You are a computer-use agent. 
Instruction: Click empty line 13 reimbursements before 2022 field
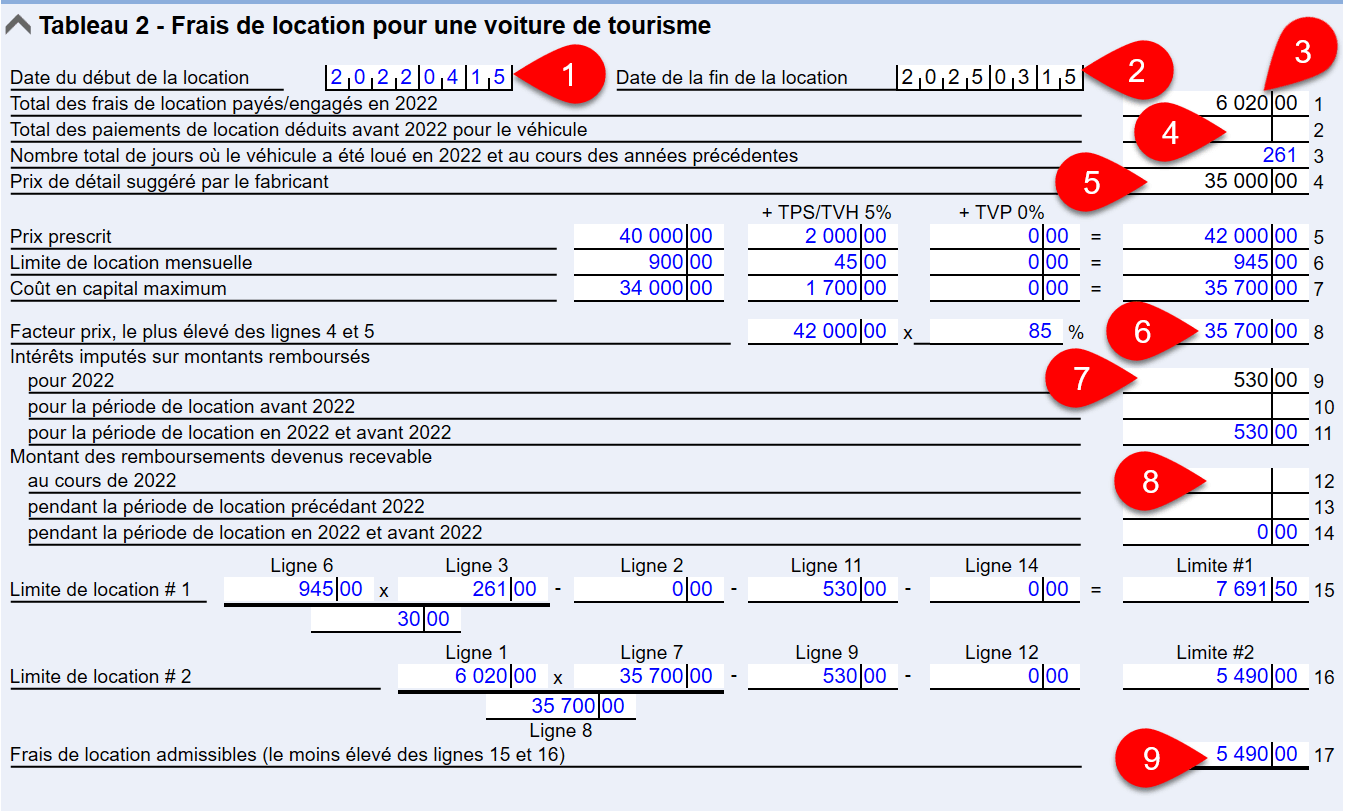1215,507
